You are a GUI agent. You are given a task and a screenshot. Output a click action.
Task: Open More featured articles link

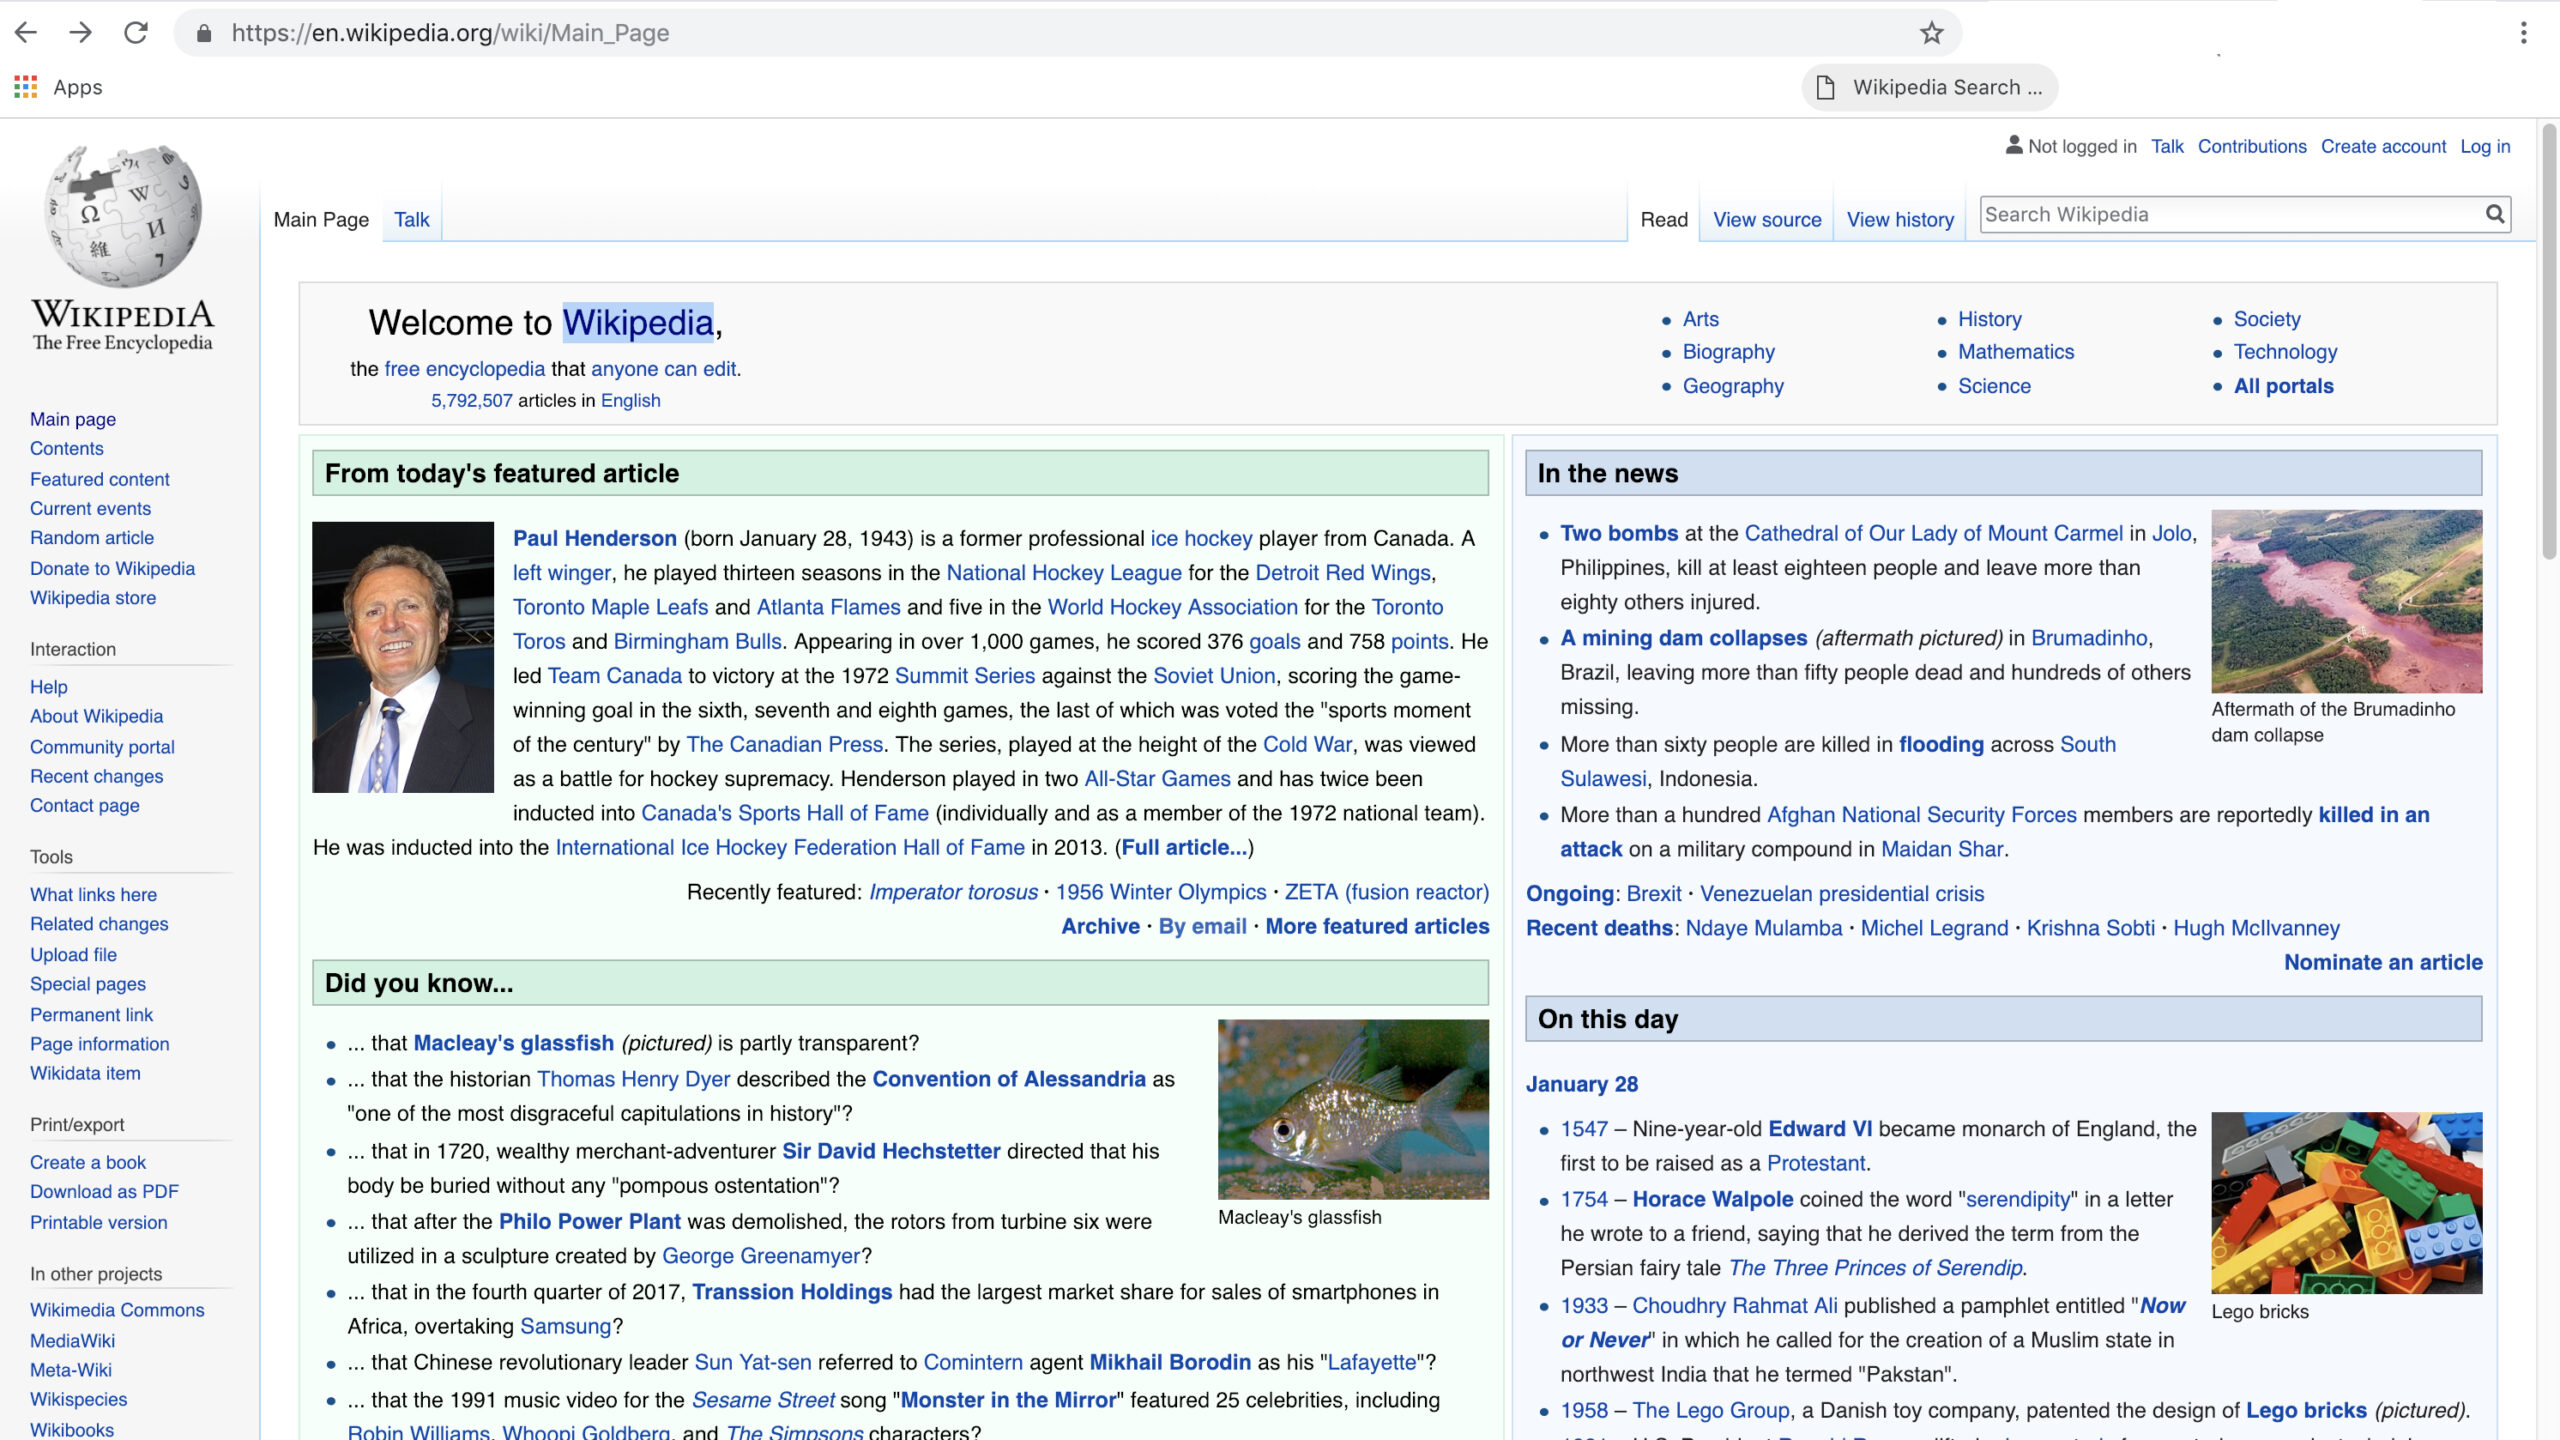[1377, 926]
